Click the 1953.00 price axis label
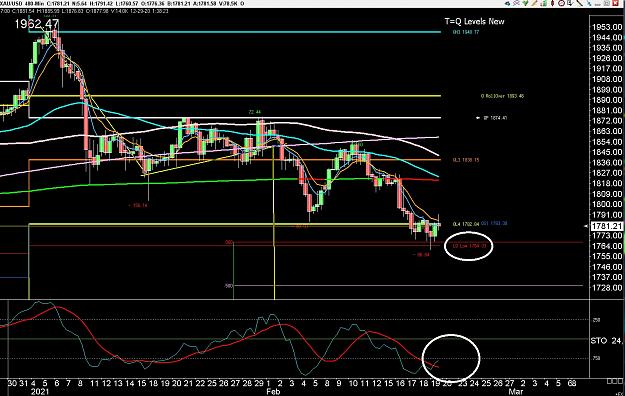Screen dimensions: 625x396 (607, 27)
